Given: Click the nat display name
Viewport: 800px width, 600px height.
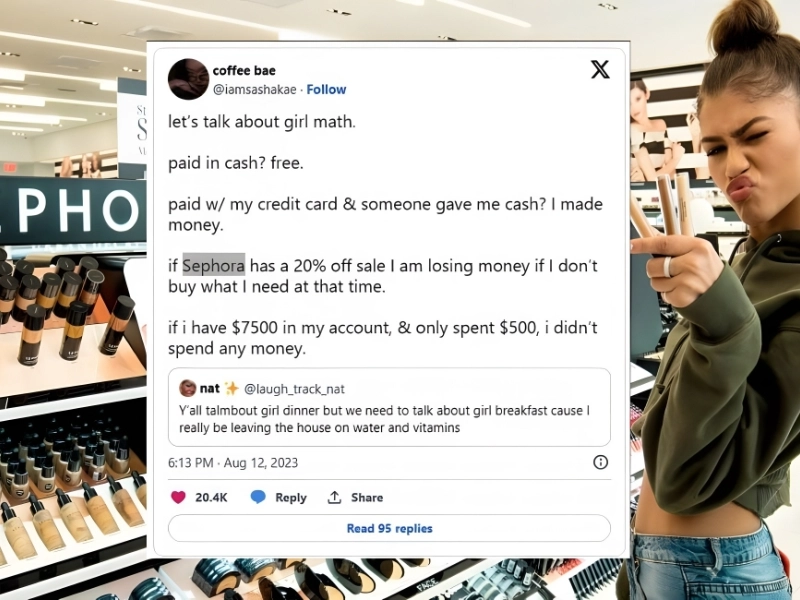Looking at the screenshot, I should pyautogui.click(x=210, y=389).
